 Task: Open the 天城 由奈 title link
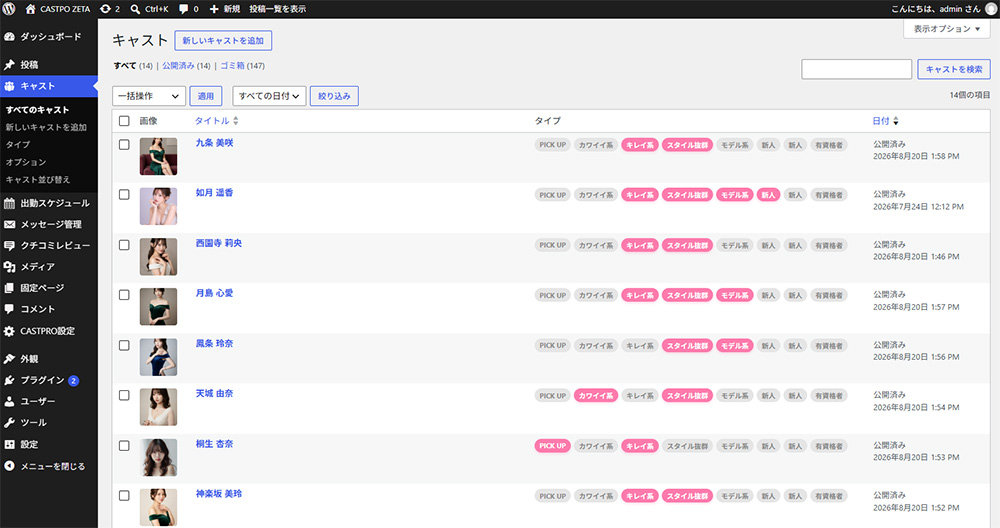214,393
